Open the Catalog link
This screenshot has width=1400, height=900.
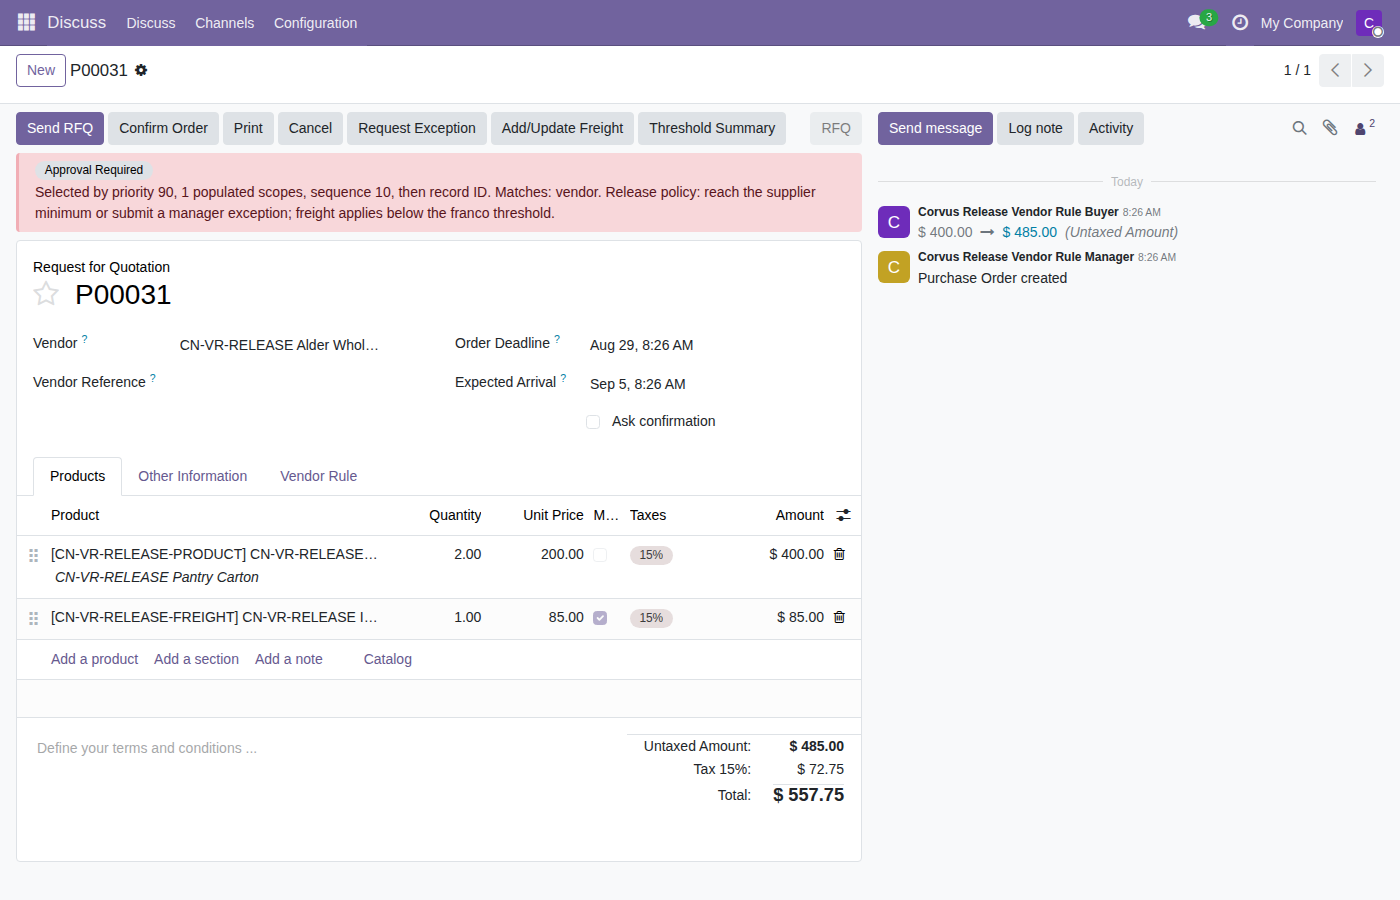point(387,659)
